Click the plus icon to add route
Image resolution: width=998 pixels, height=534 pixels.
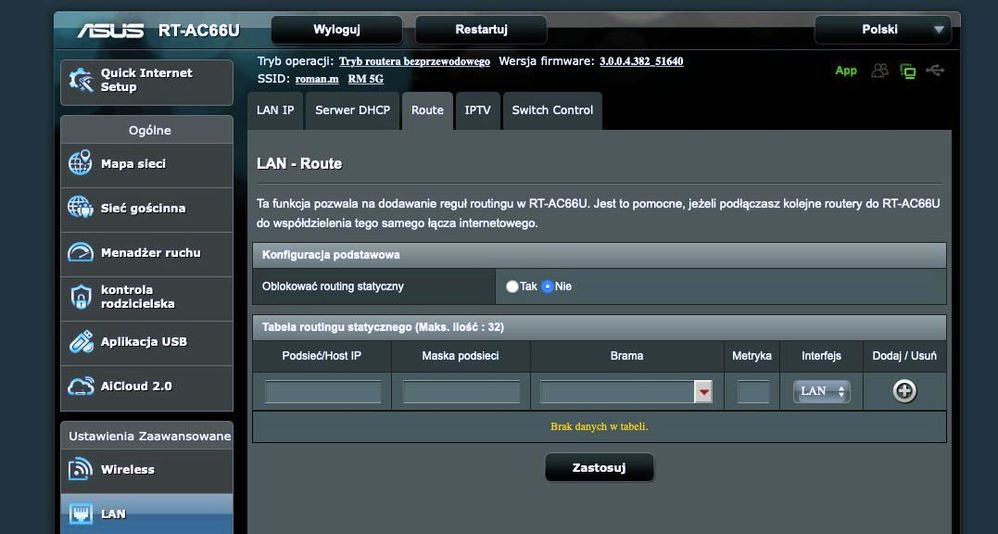point(904,391)
